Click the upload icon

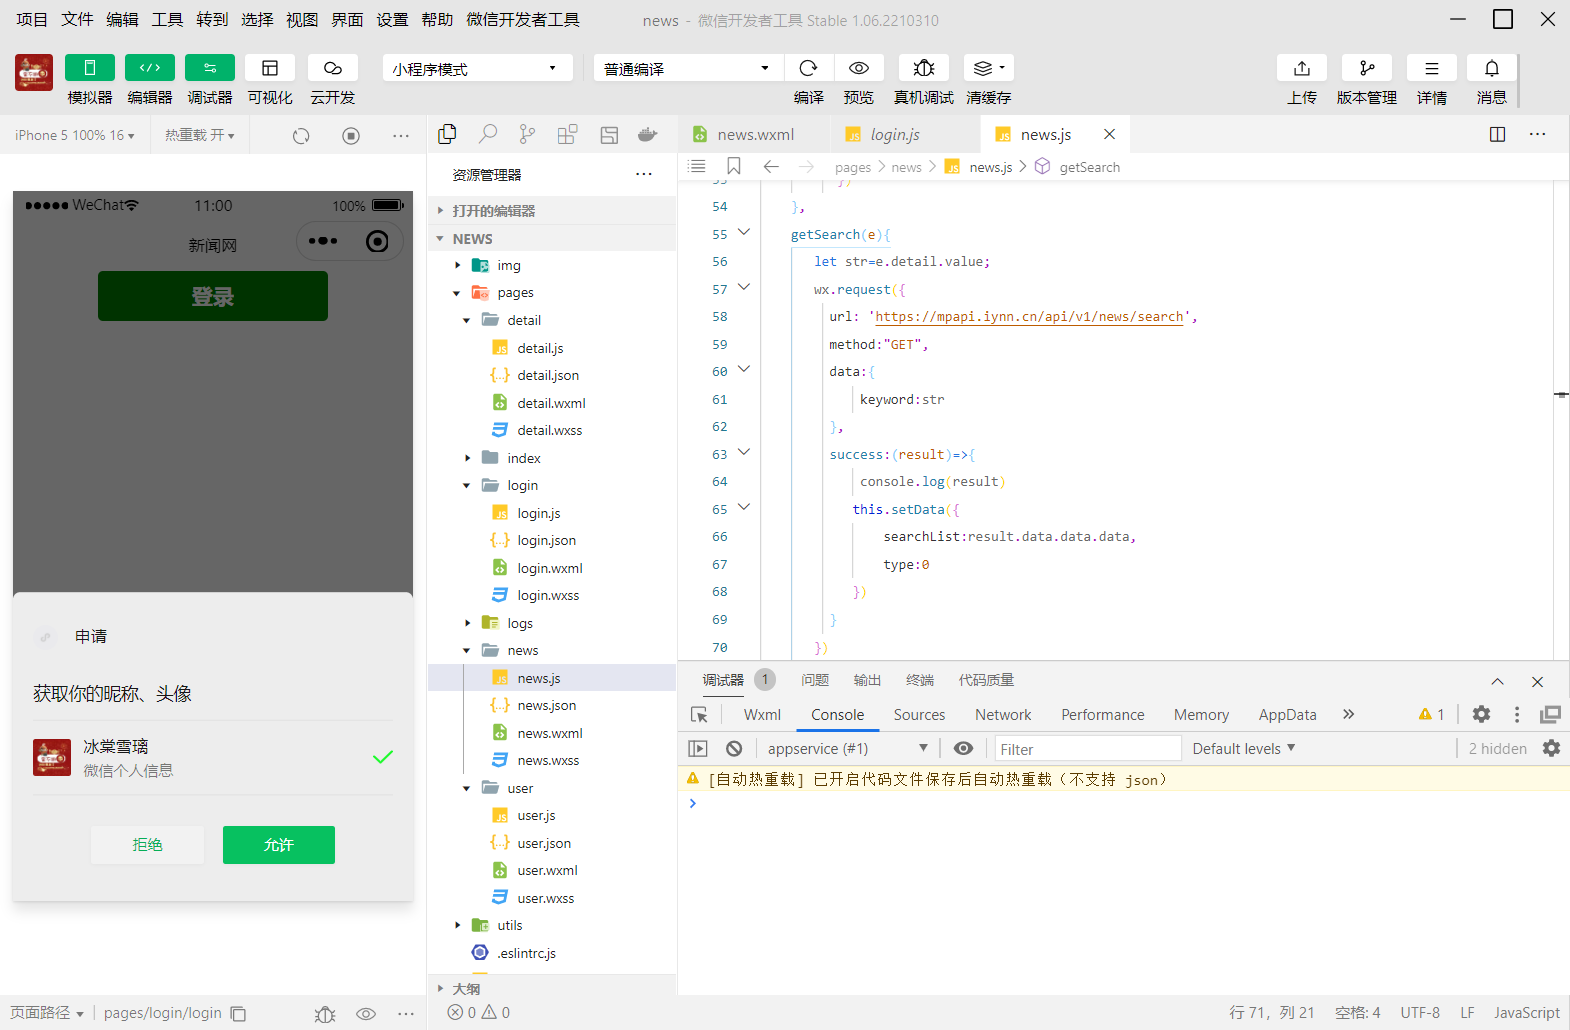[1302, 68]
